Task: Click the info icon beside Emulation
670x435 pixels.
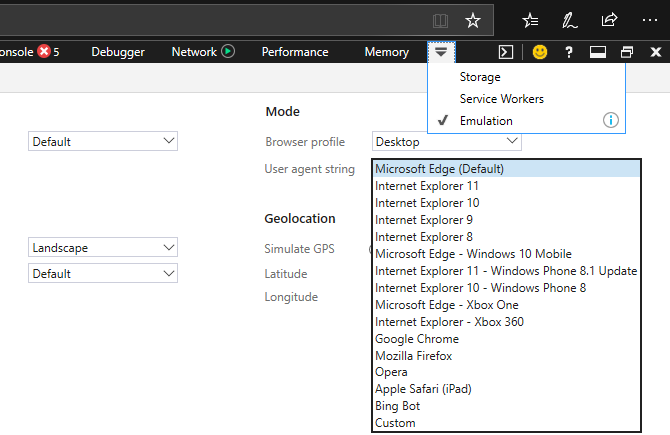Action: pos(610,120)
